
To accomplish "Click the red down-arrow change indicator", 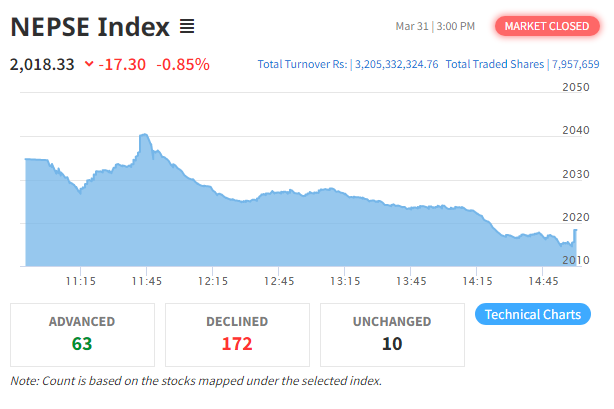I will 89,63.
